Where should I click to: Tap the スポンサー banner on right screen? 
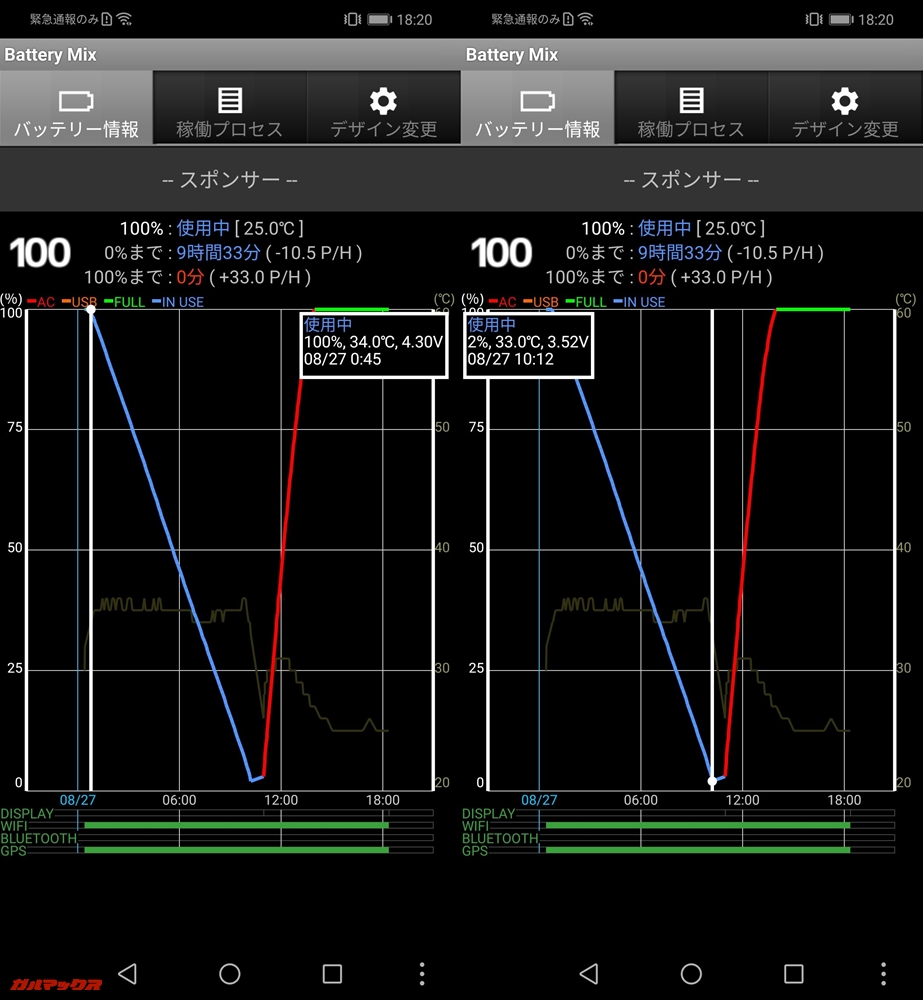(x=691, y=180)
